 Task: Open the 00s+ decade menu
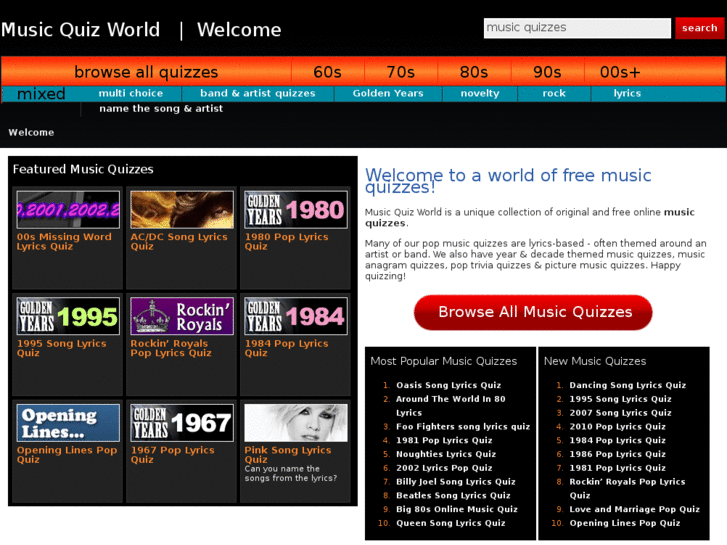(620, 72)
